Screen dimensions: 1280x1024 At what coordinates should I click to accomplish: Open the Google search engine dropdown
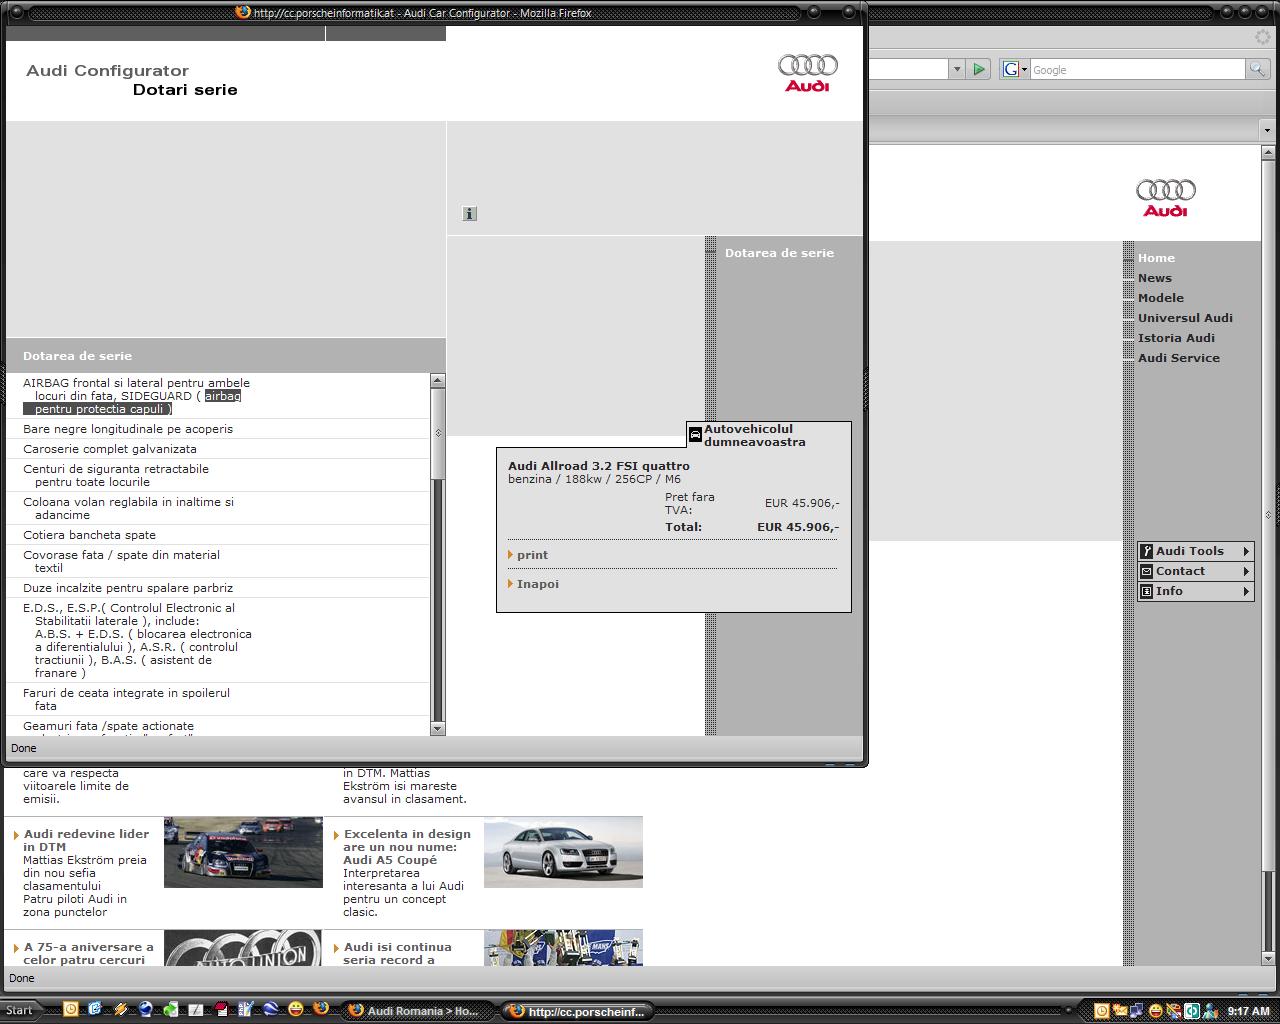pos(1015,69)
